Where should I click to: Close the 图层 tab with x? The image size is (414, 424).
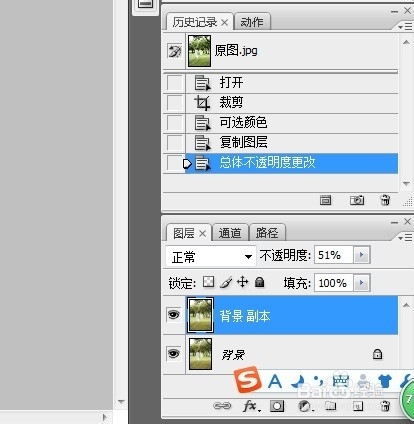[x=202, y=234]
